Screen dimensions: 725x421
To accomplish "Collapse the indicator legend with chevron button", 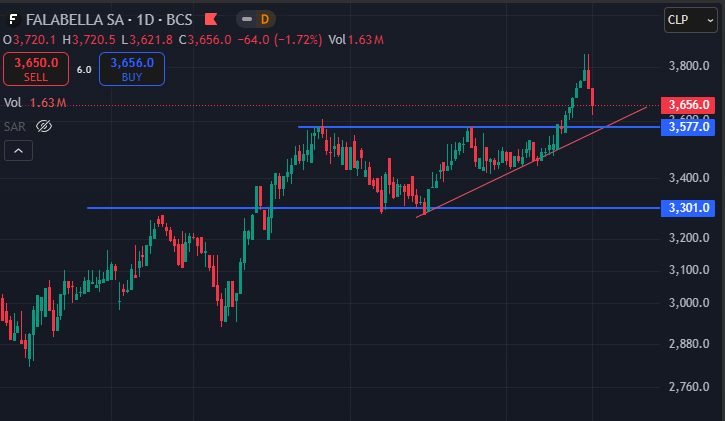I will 18,151.
